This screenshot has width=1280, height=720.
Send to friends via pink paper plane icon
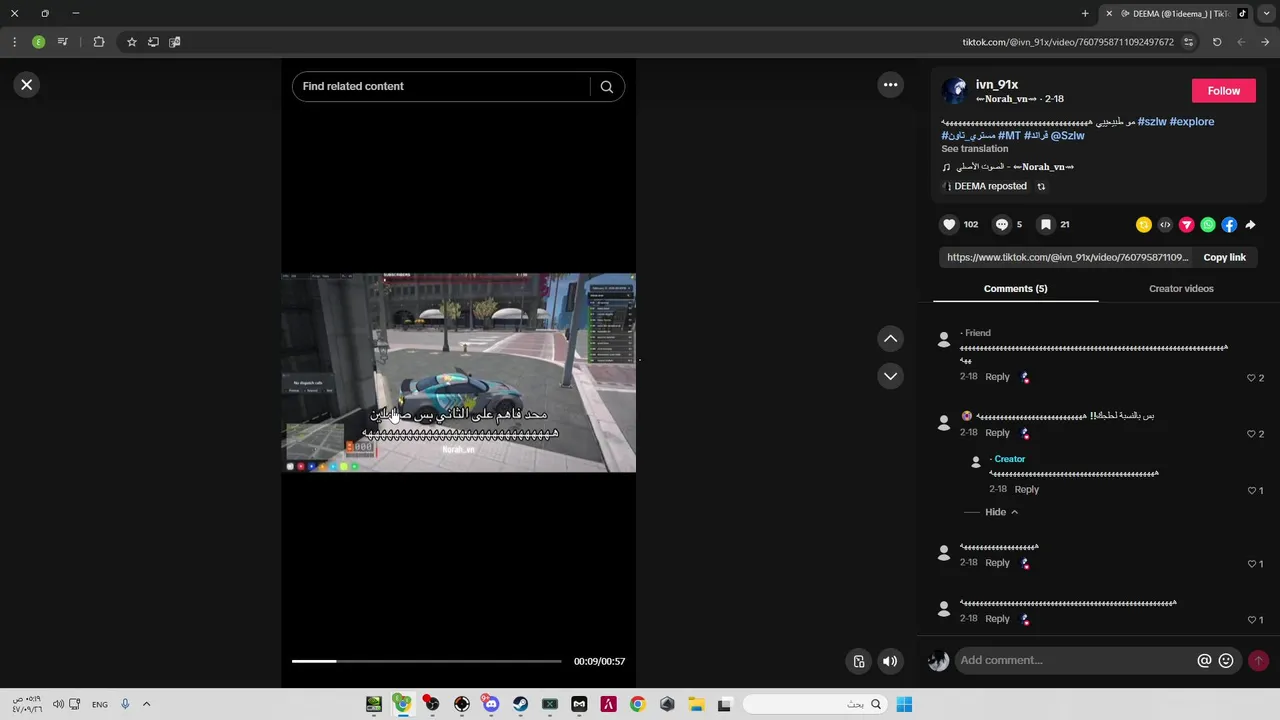pos(1186,225)
